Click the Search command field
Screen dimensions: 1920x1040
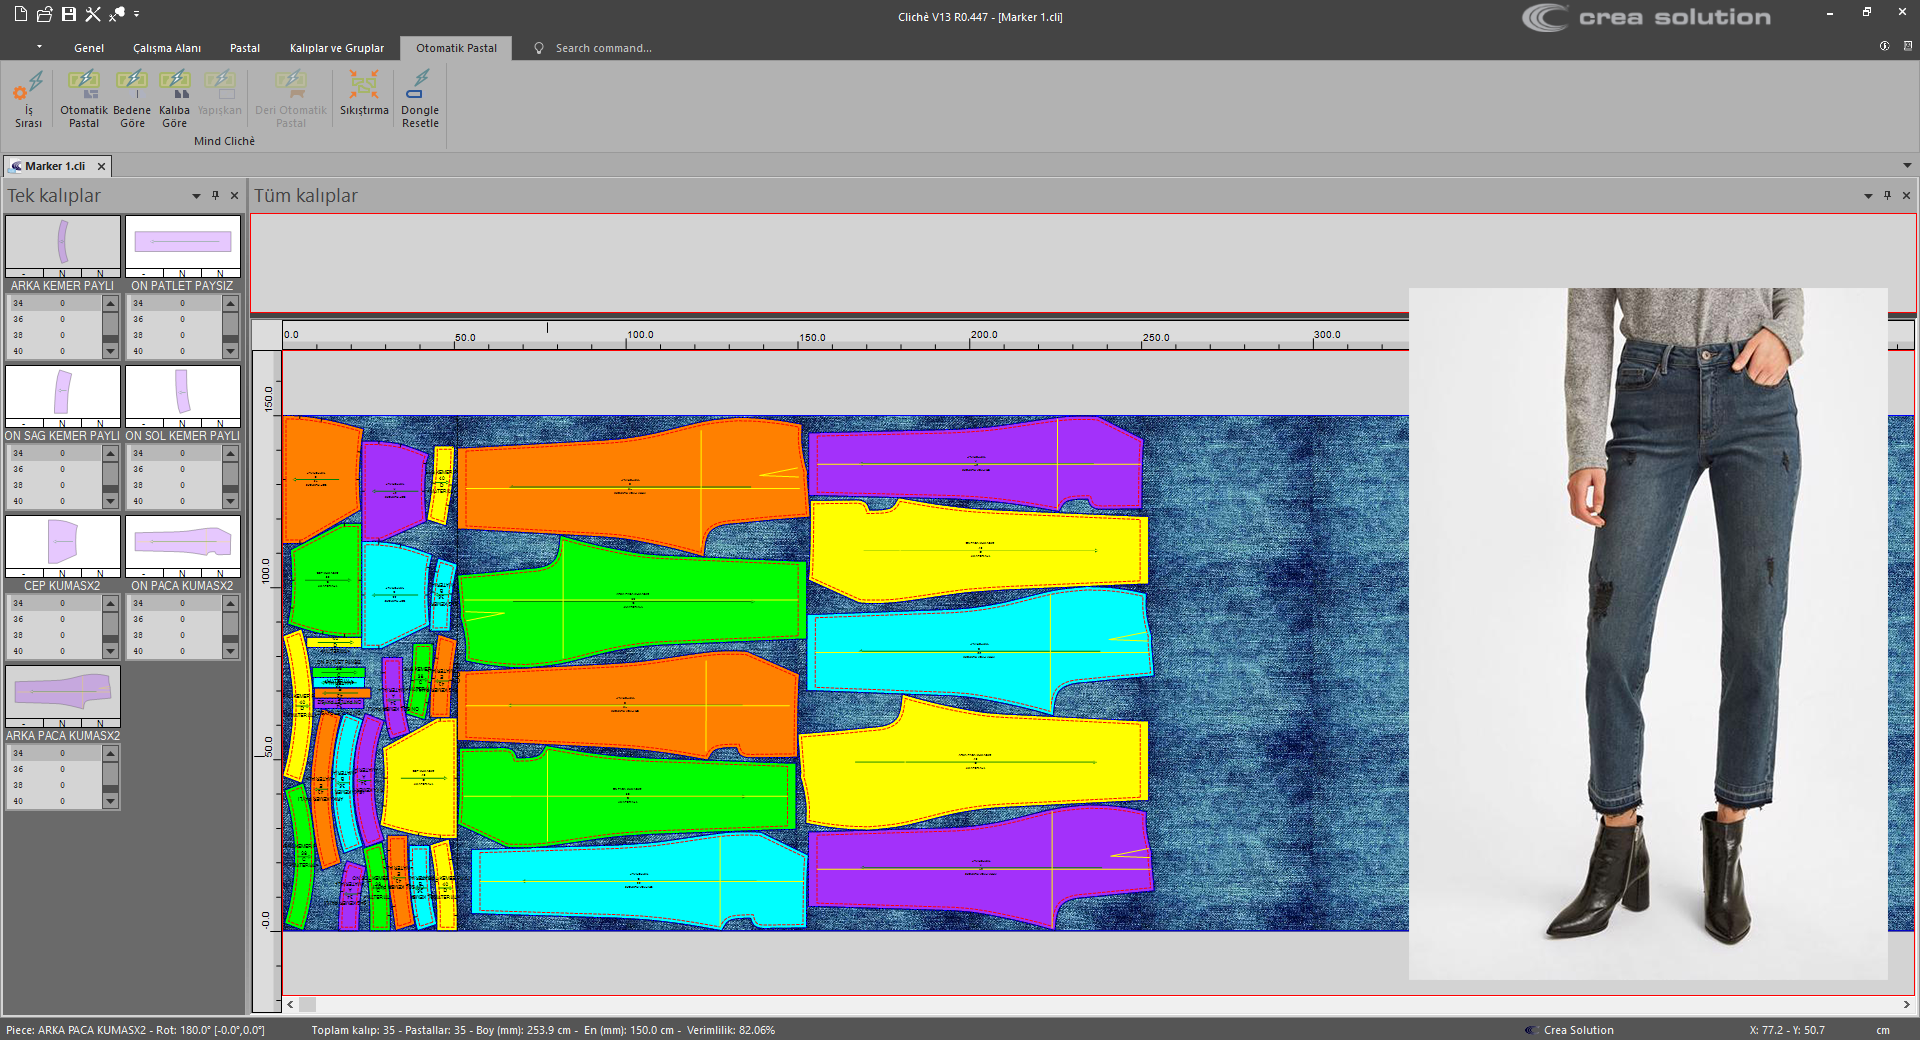click(x=603, y=48)
